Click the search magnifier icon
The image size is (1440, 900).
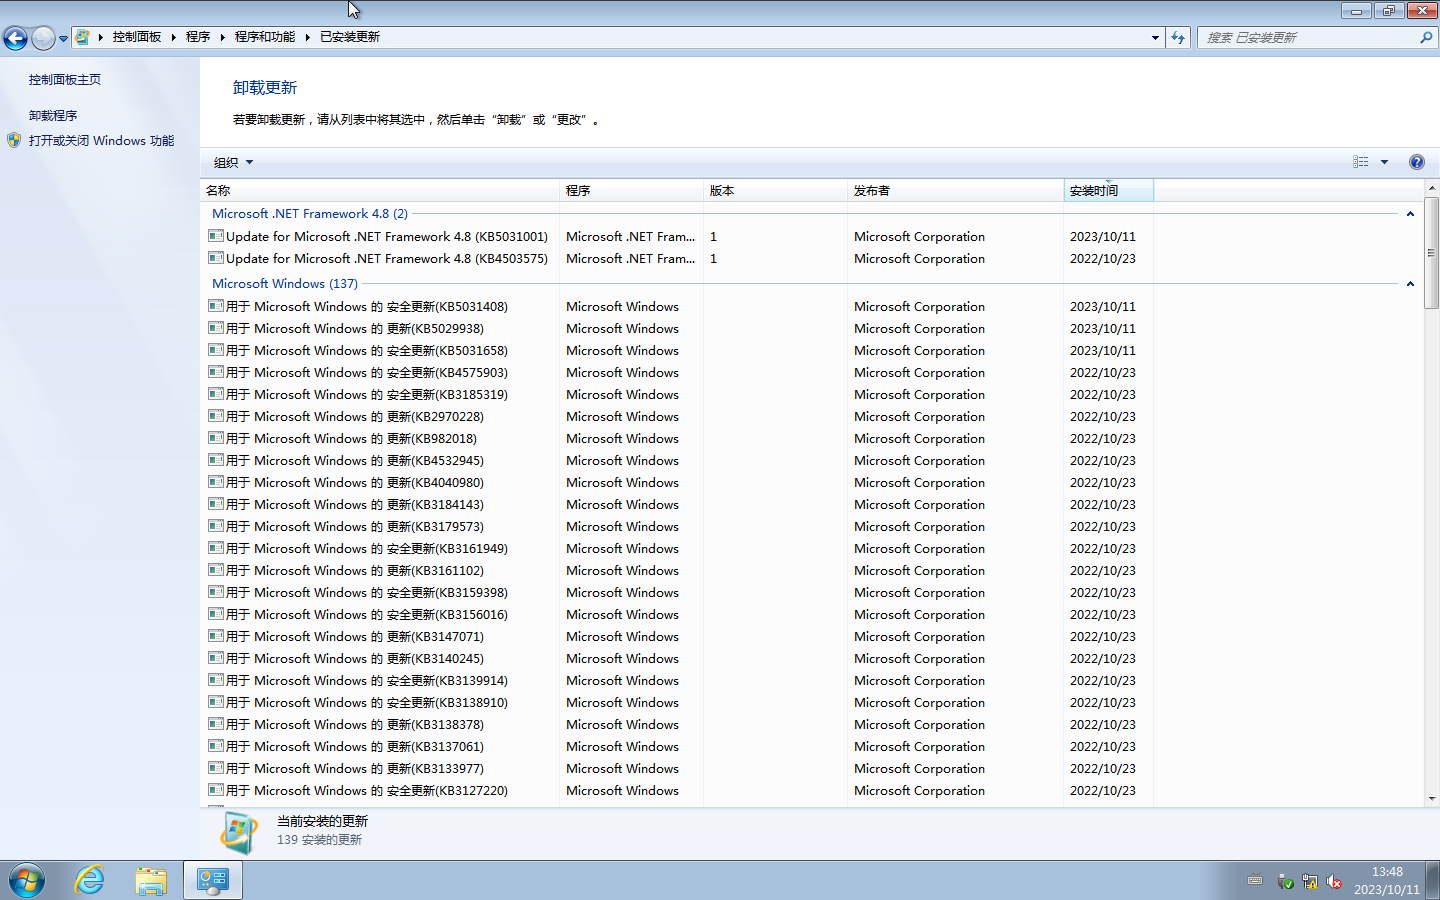1426,37
